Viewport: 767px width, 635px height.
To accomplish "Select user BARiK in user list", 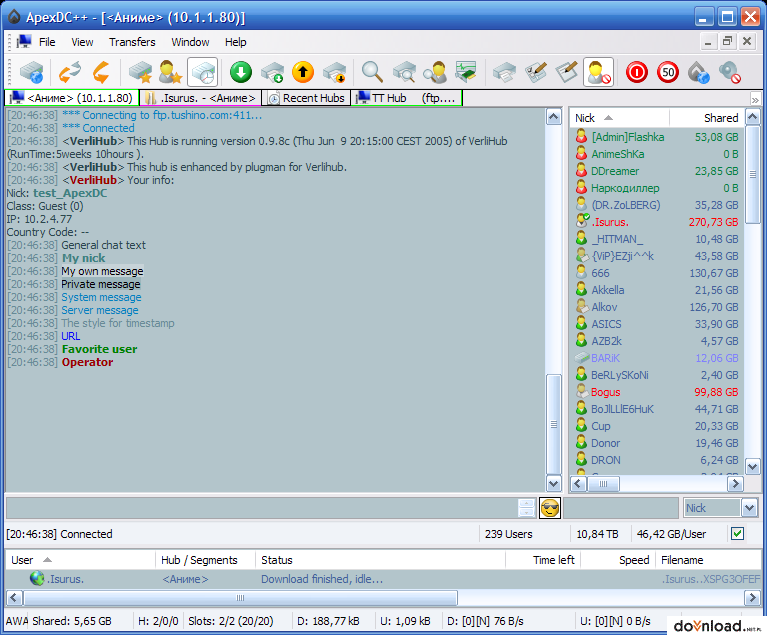I will [657, 358].
